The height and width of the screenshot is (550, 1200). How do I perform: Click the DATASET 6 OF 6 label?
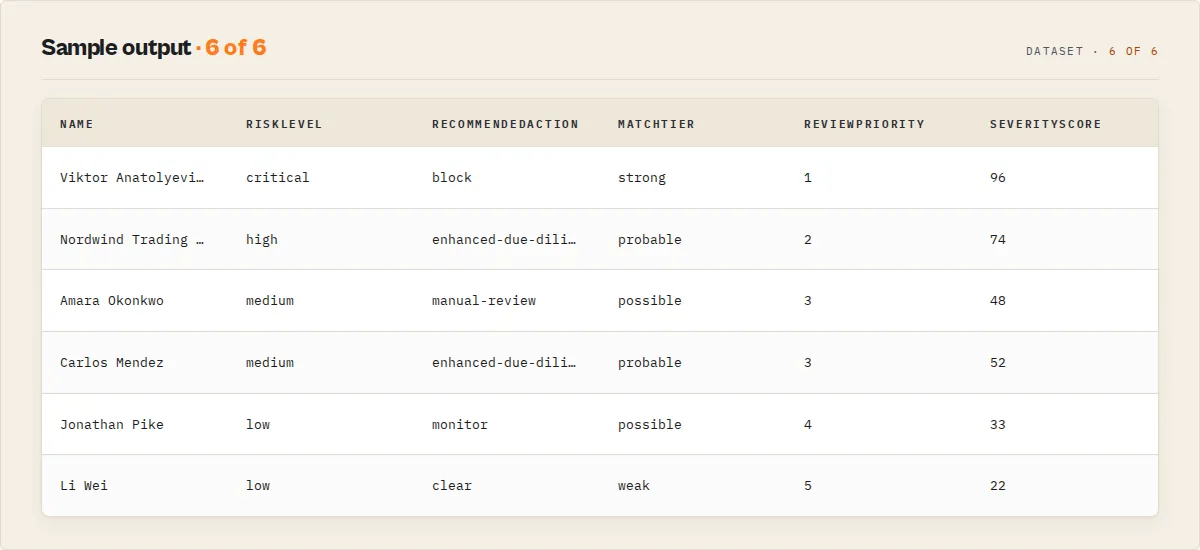point(1092,51)
